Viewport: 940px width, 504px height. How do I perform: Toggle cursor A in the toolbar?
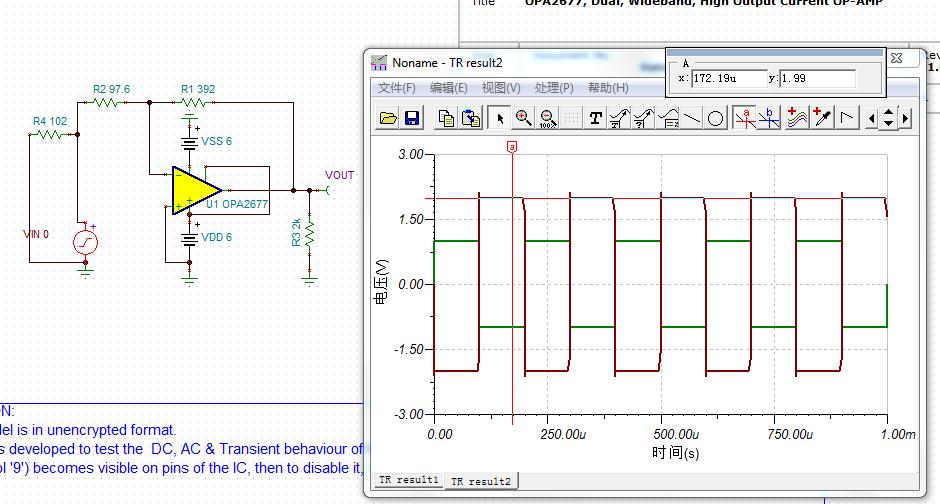[x=745, y=118]
